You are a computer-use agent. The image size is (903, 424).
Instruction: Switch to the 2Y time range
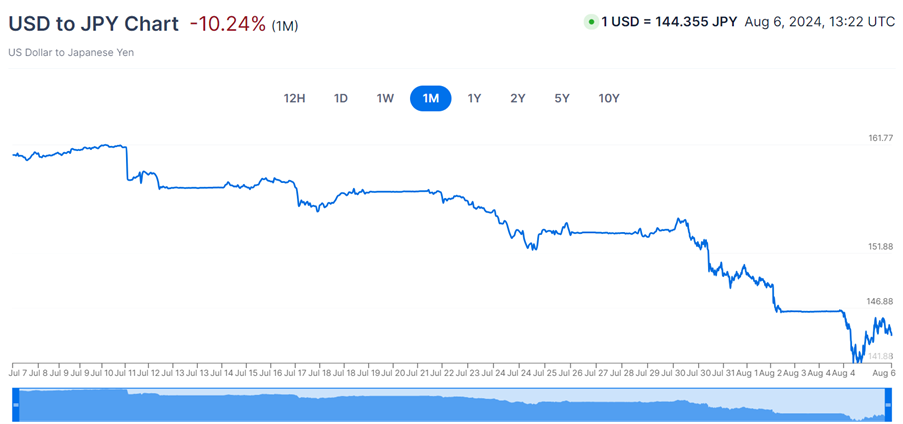click(x=517, y=98)
